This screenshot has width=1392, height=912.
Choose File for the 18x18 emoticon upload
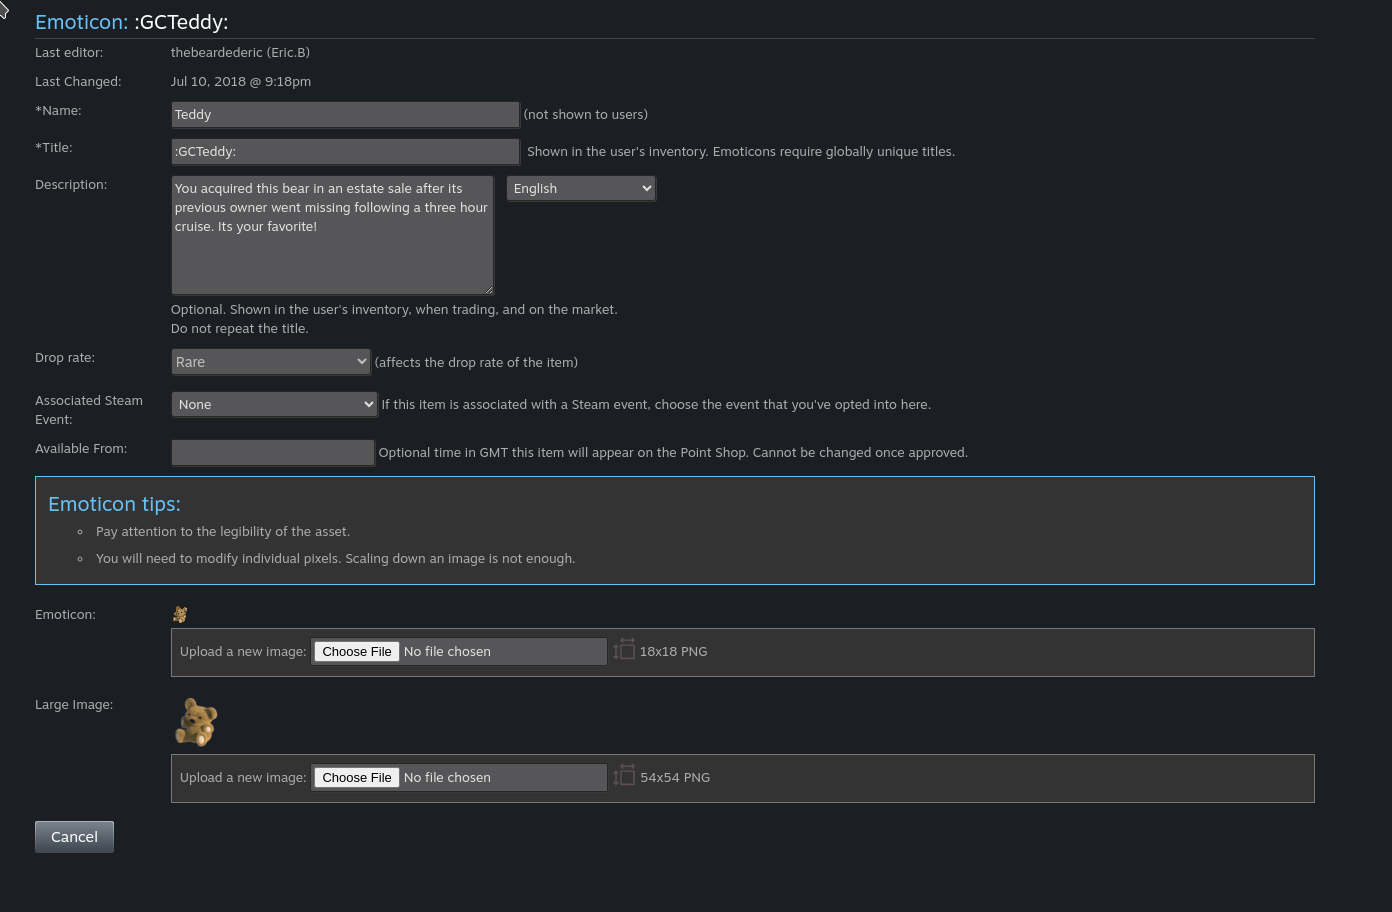coord(357,651)
